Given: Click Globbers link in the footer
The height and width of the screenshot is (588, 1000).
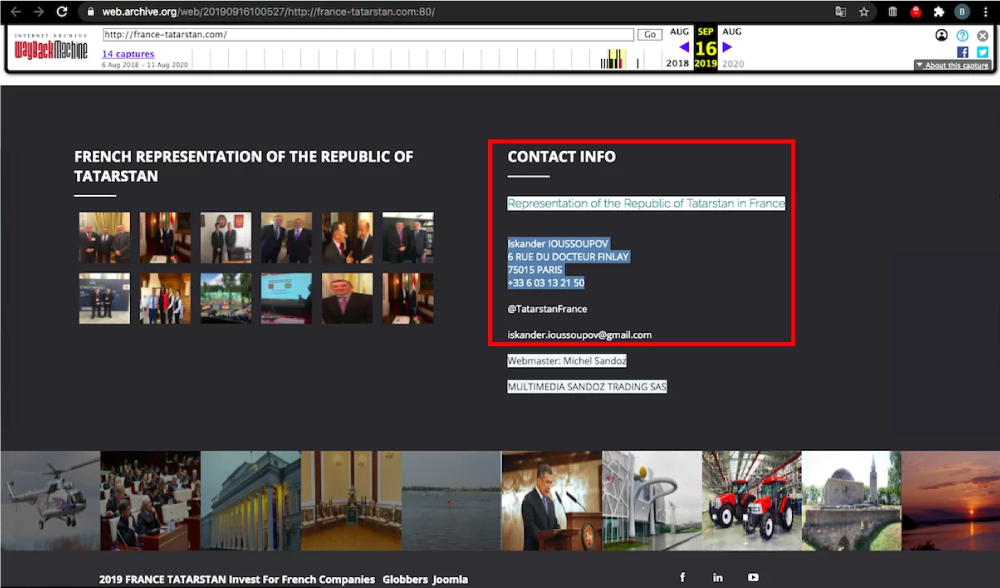Looking at the screenshot, I should pos(405,580).
